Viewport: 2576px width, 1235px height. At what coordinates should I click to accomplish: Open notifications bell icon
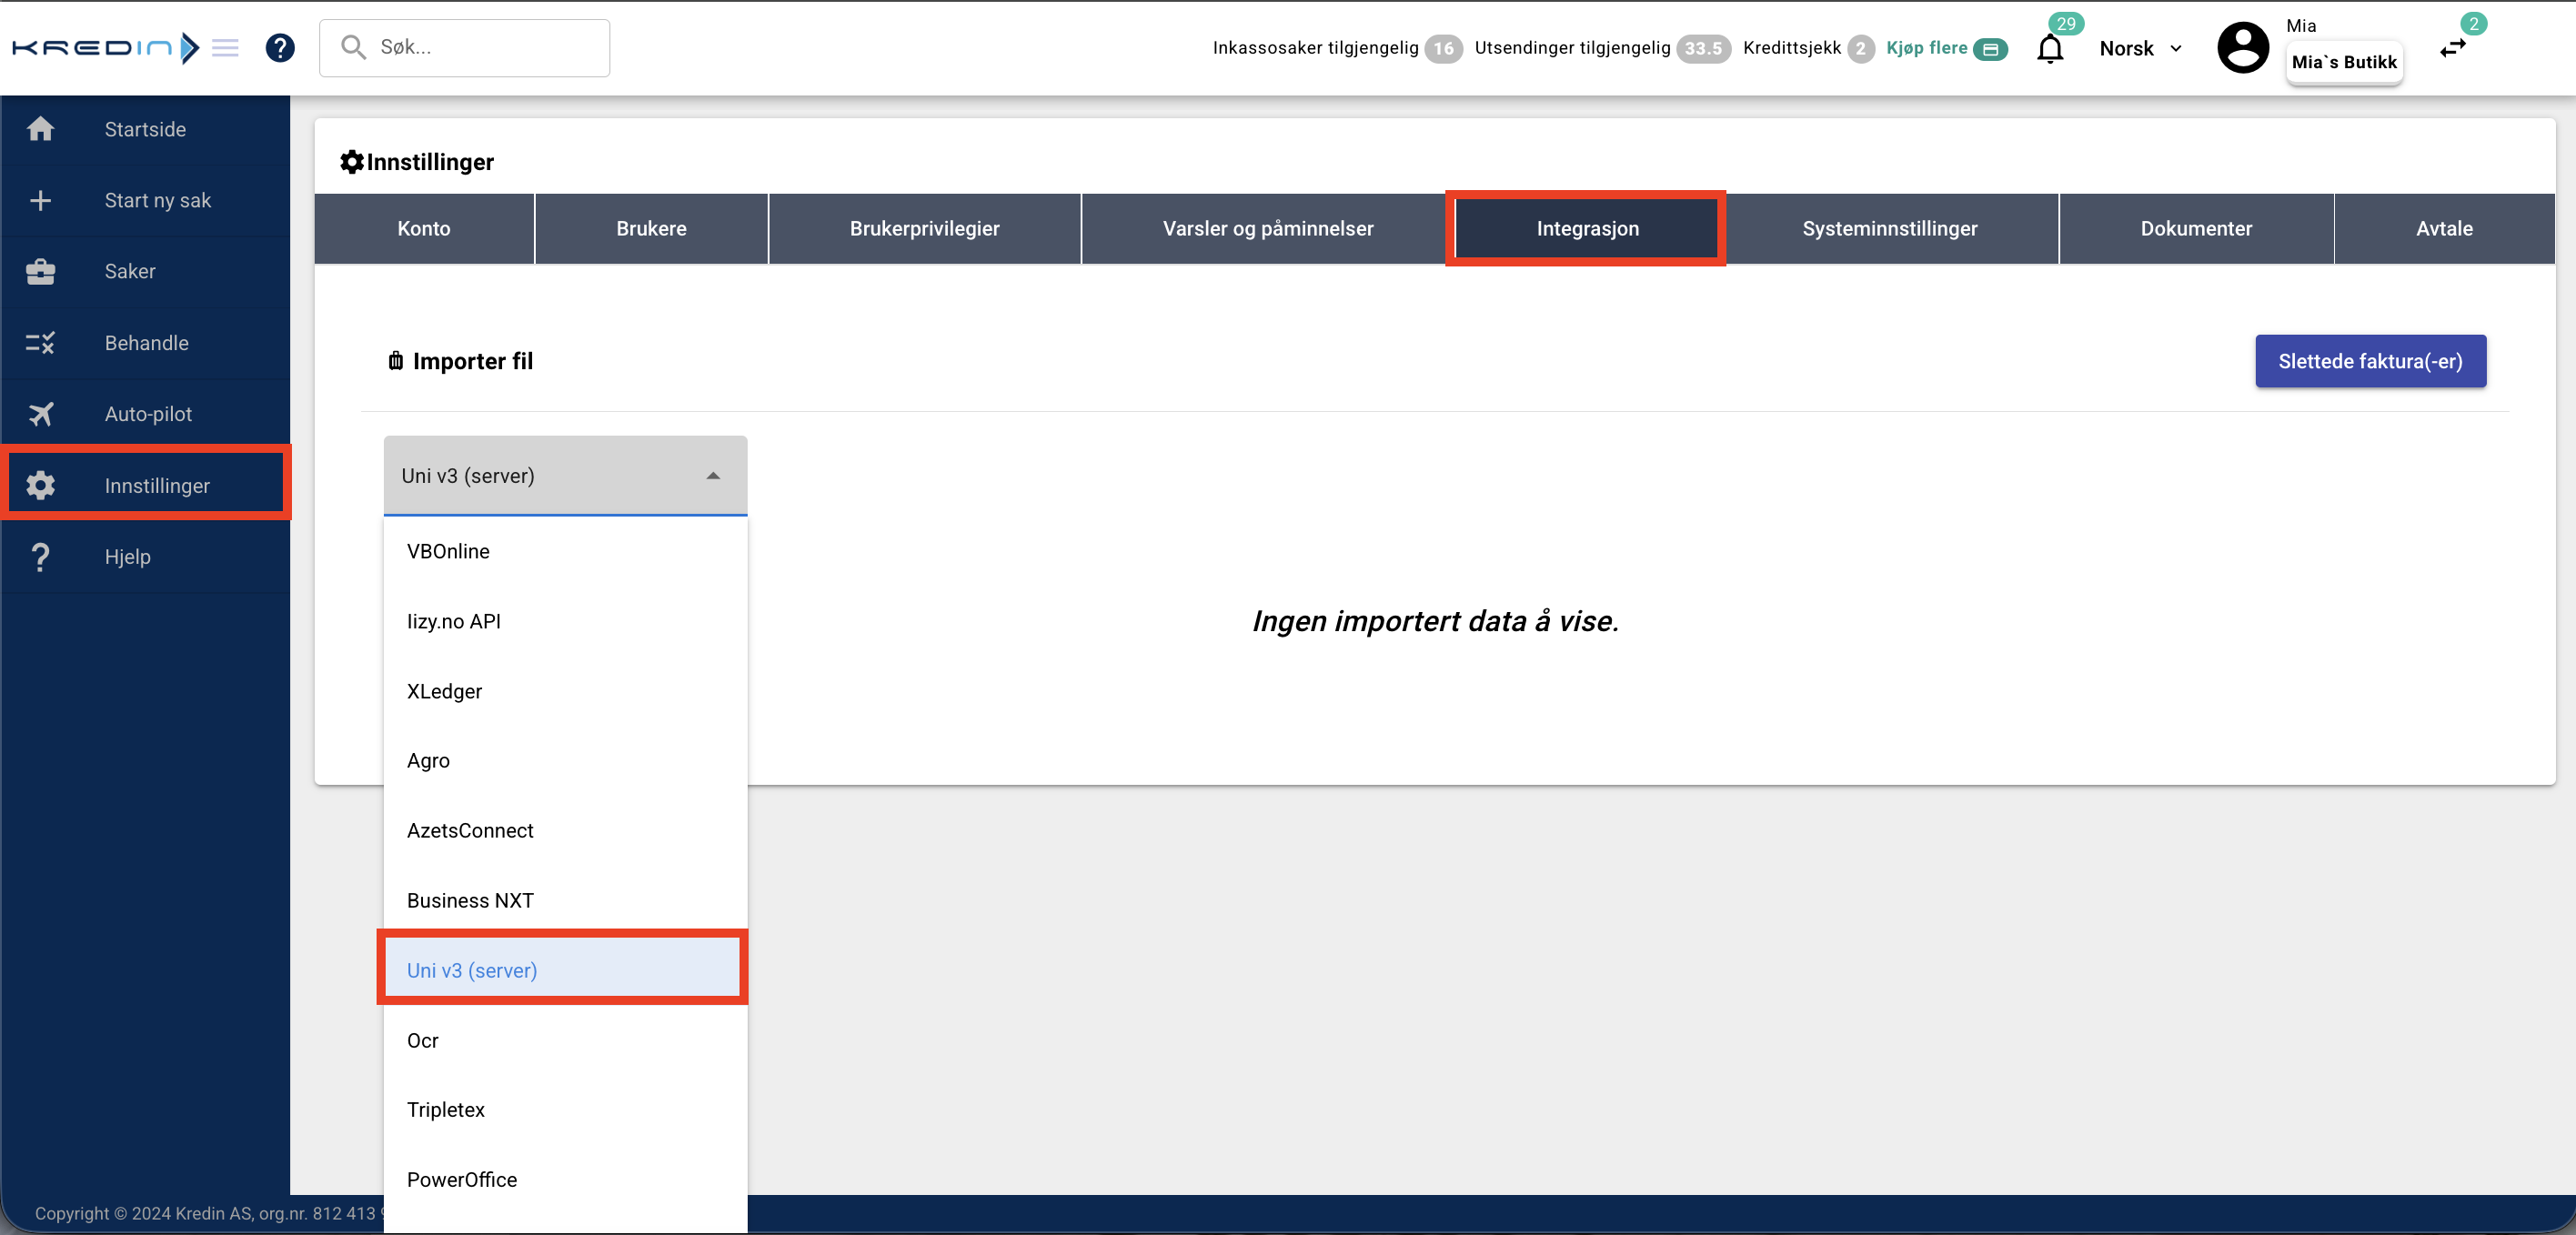pos(2049,48)
